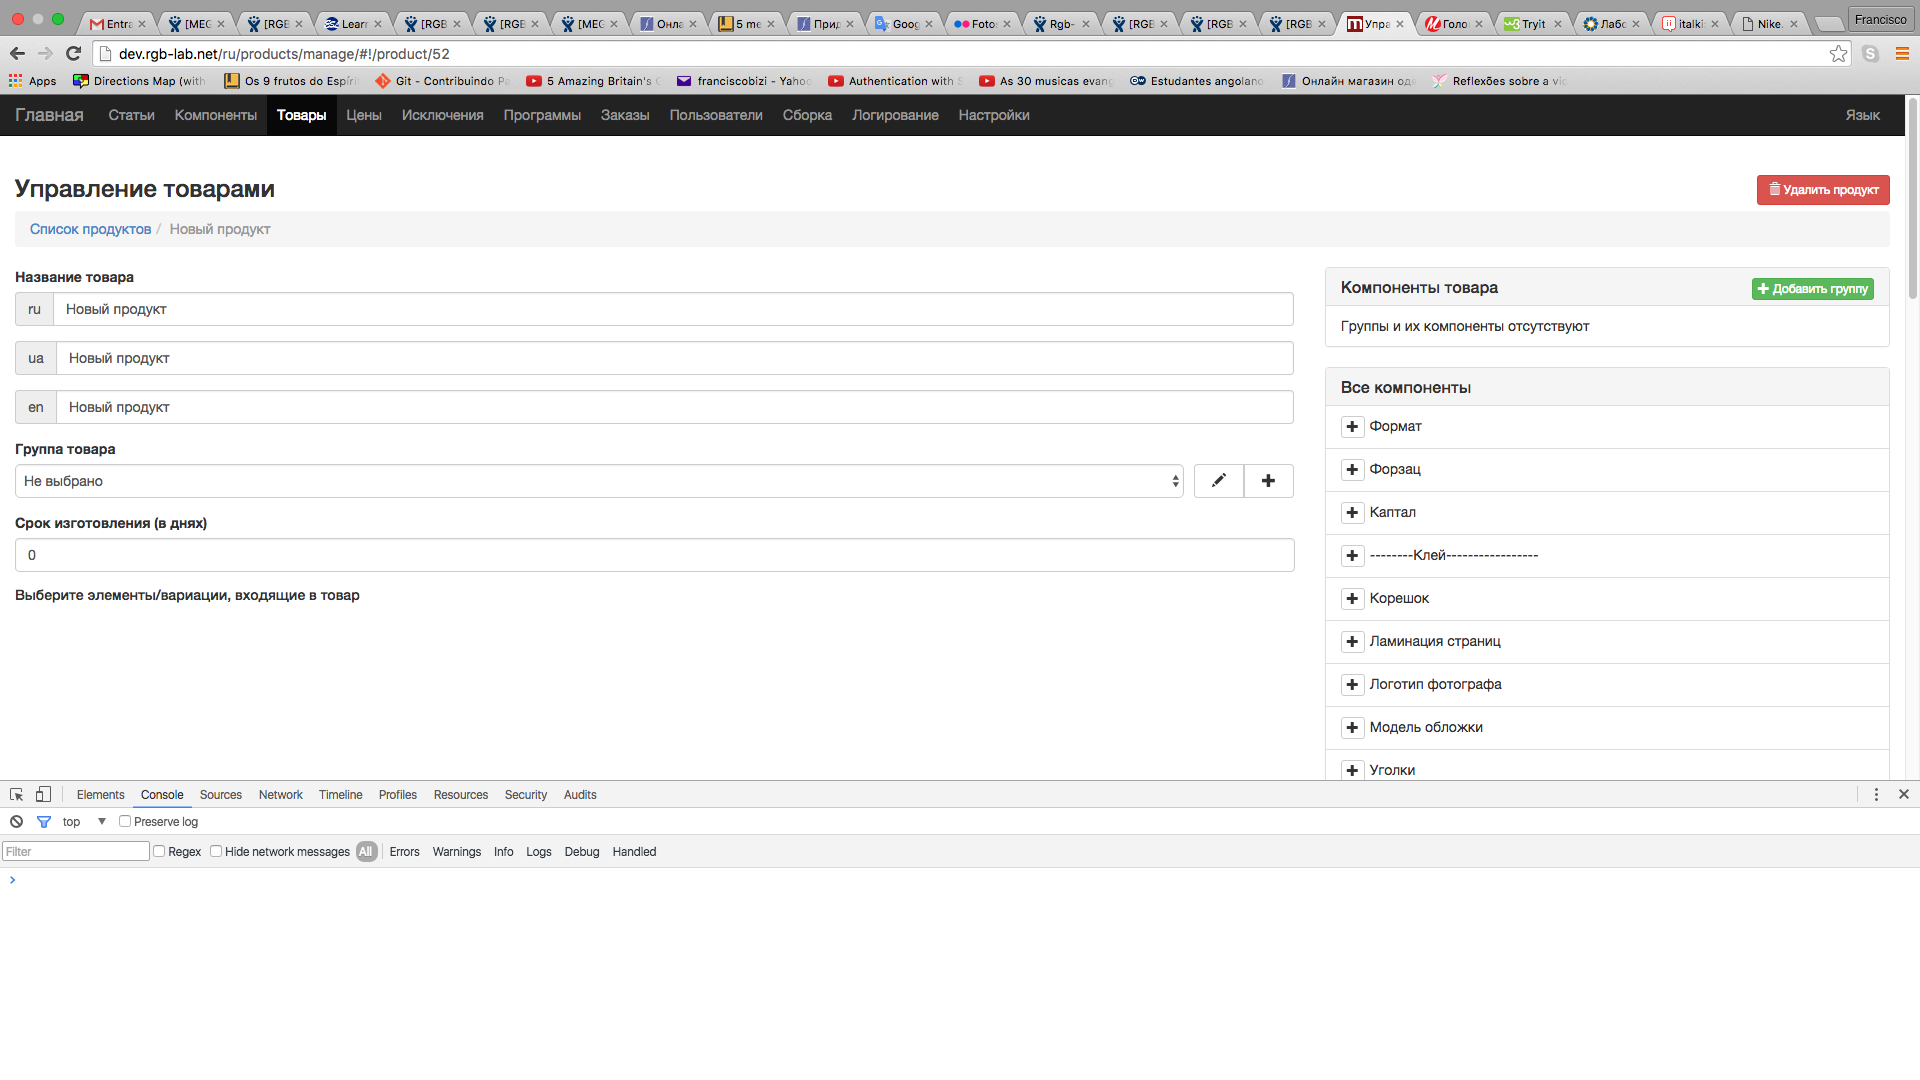Viewport: 1920px width, 1080px height.
Task: Enable Hide network messages checkbox
Action: [x=216, y=852]
